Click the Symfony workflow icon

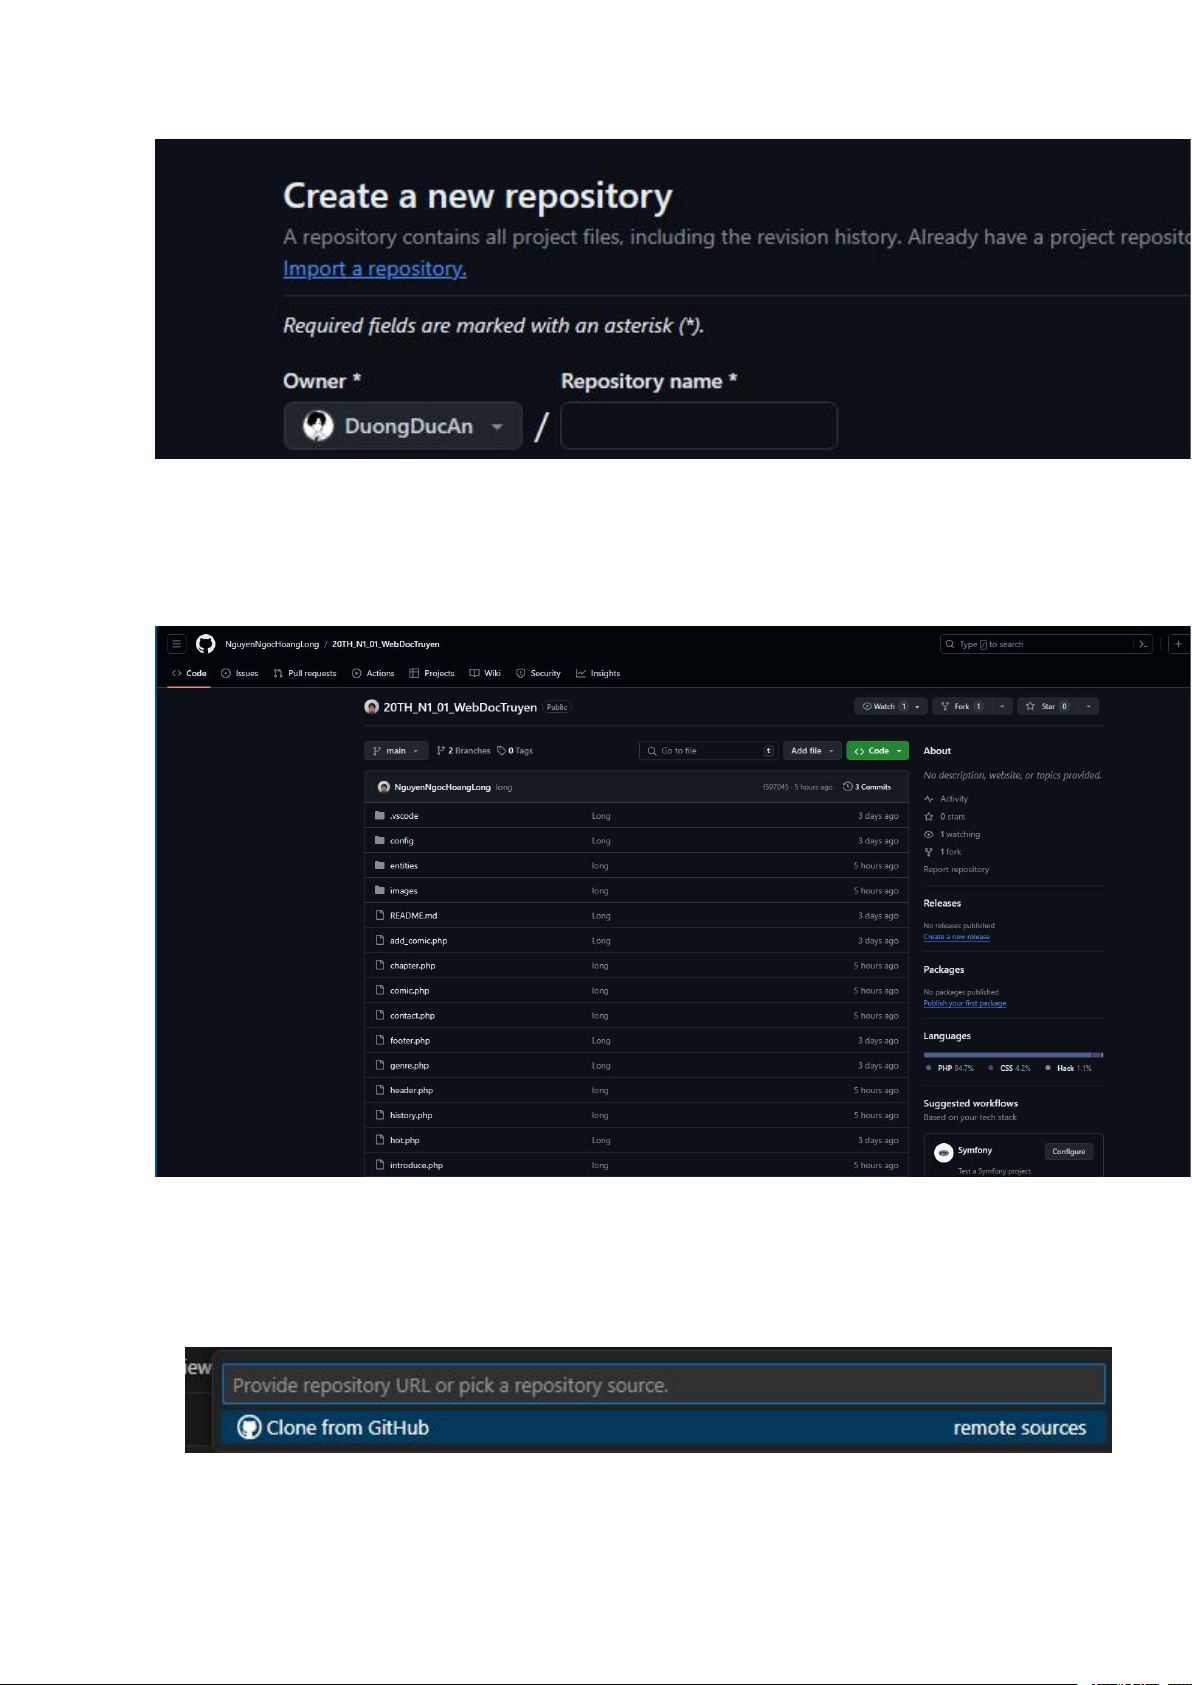tap(943, 1152)
